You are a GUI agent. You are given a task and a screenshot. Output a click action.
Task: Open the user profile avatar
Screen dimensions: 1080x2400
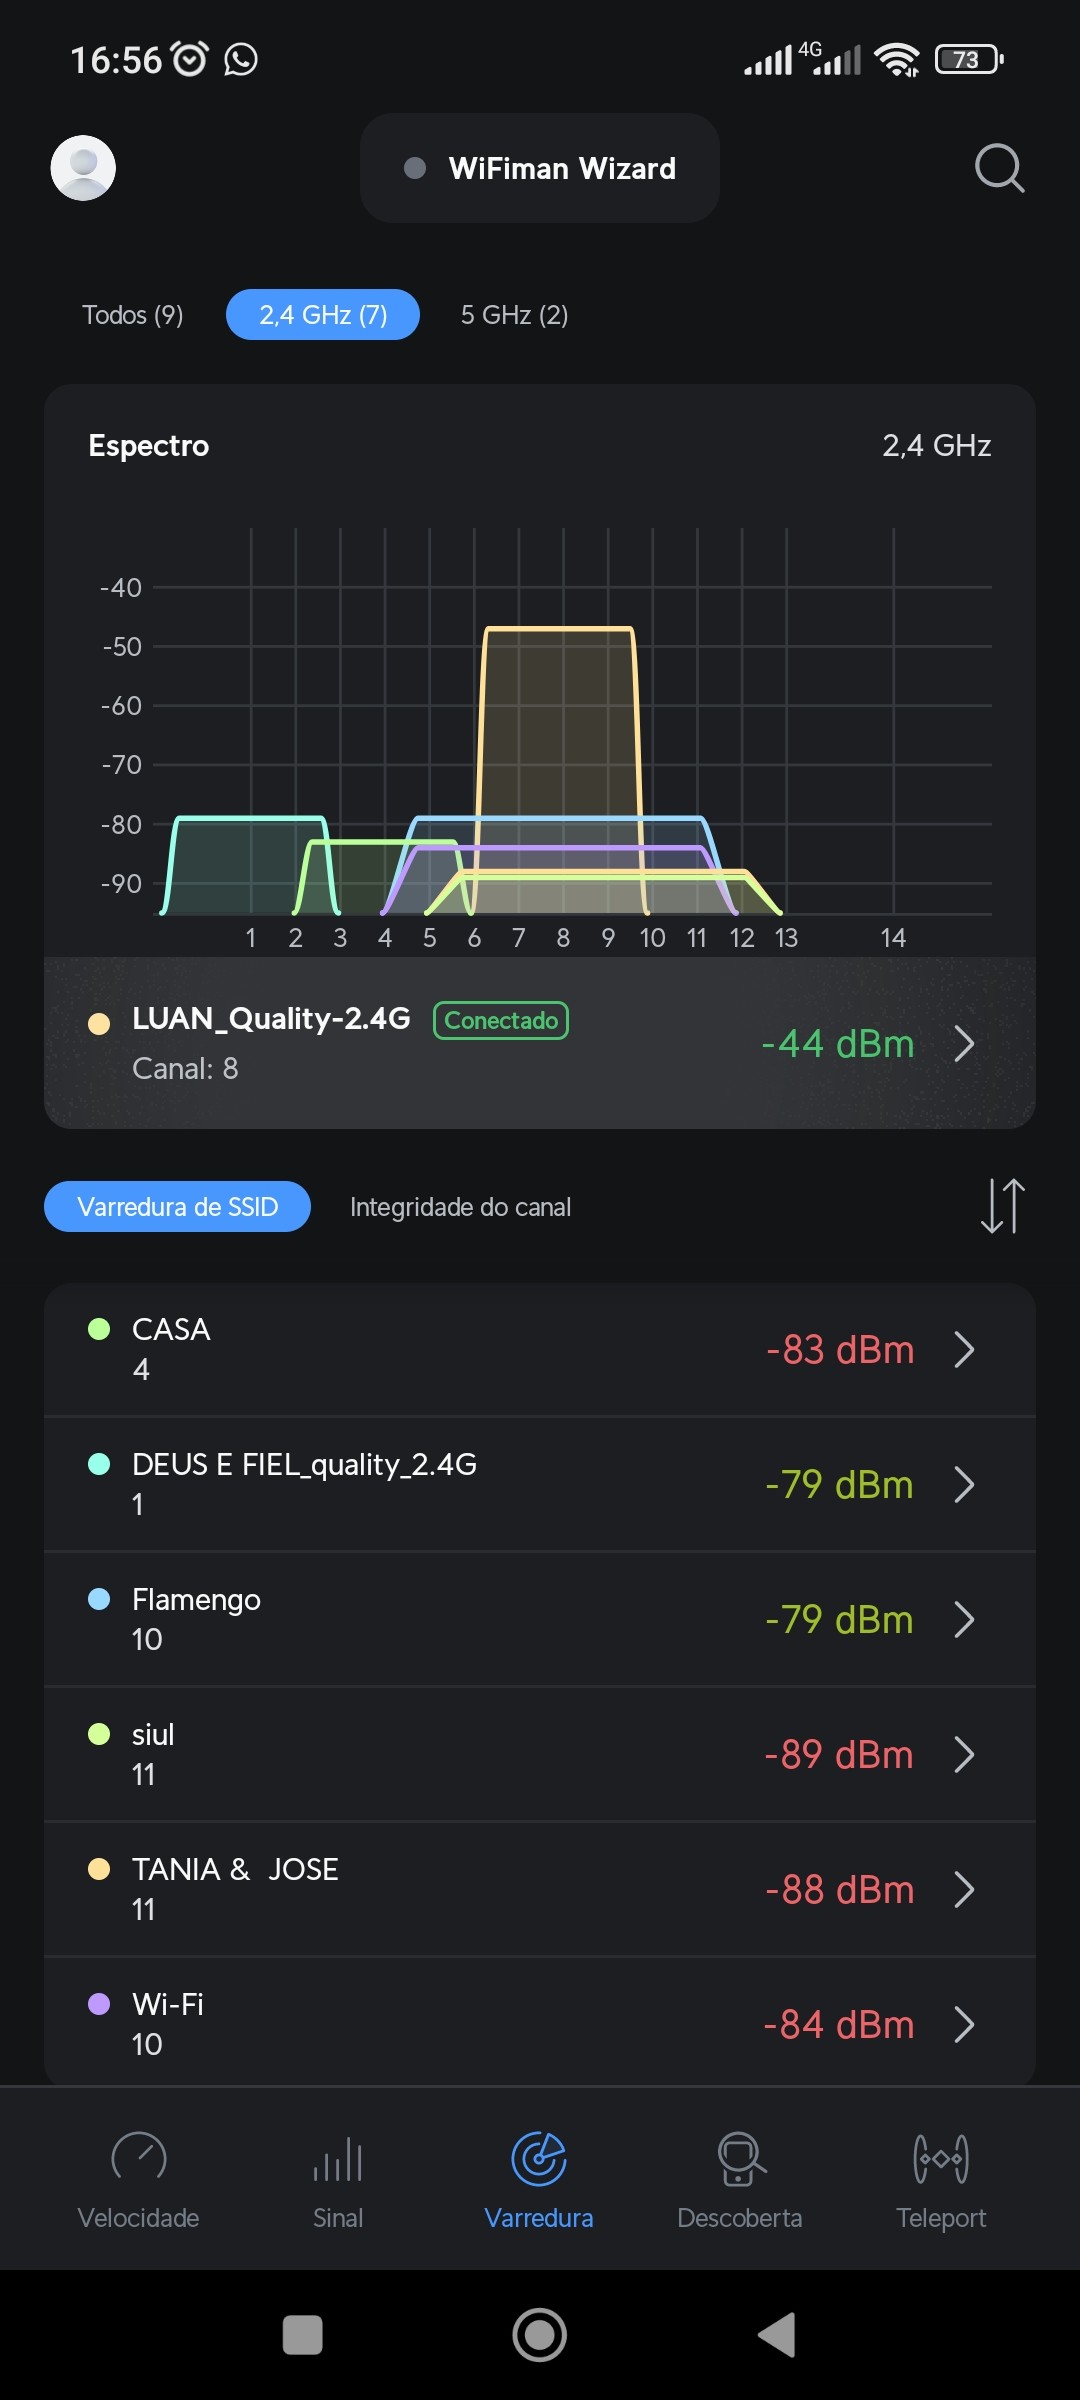83,168
